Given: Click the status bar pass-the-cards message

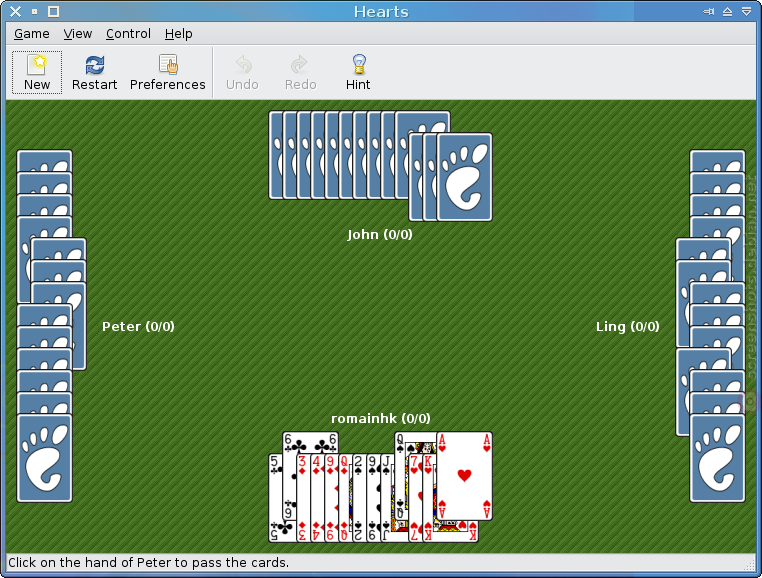Looking at the screenshot, I should click(x=149, y=562).
